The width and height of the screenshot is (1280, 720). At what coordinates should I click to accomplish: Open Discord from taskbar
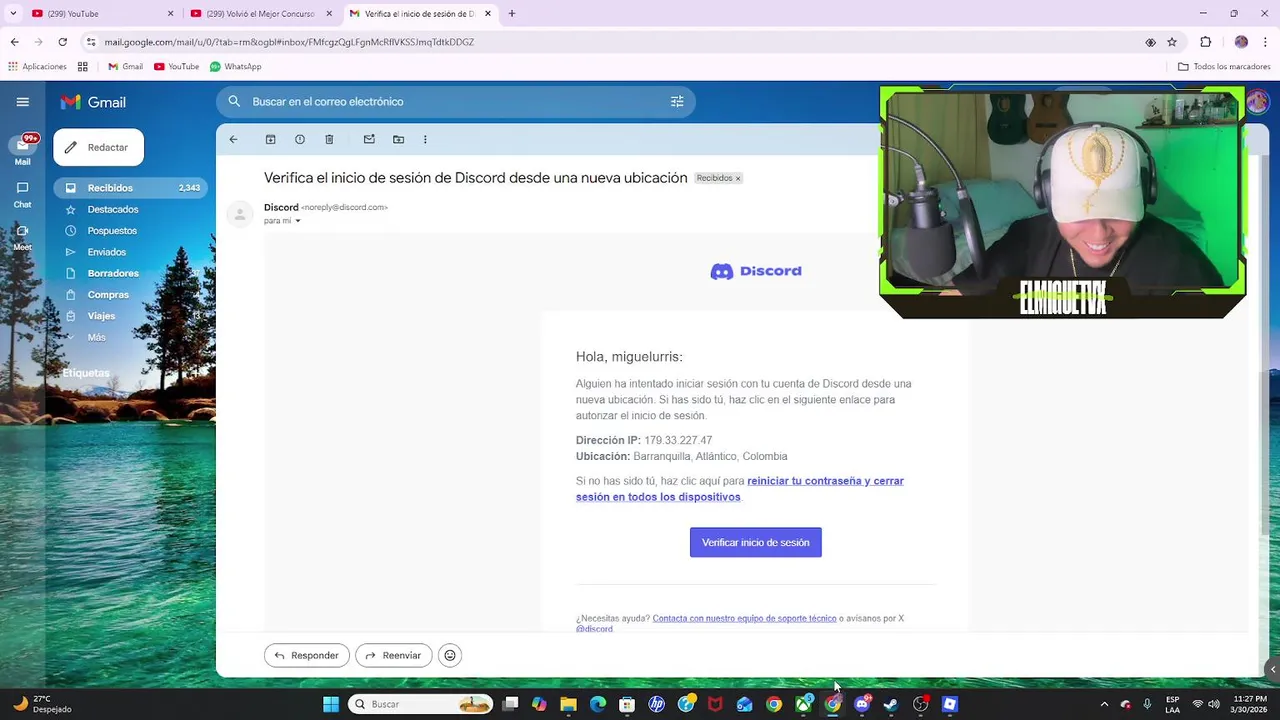[862, 704]
